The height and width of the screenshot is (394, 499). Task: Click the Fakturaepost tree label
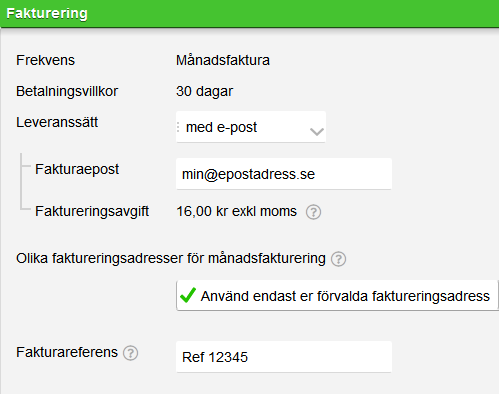click(77, 169)
